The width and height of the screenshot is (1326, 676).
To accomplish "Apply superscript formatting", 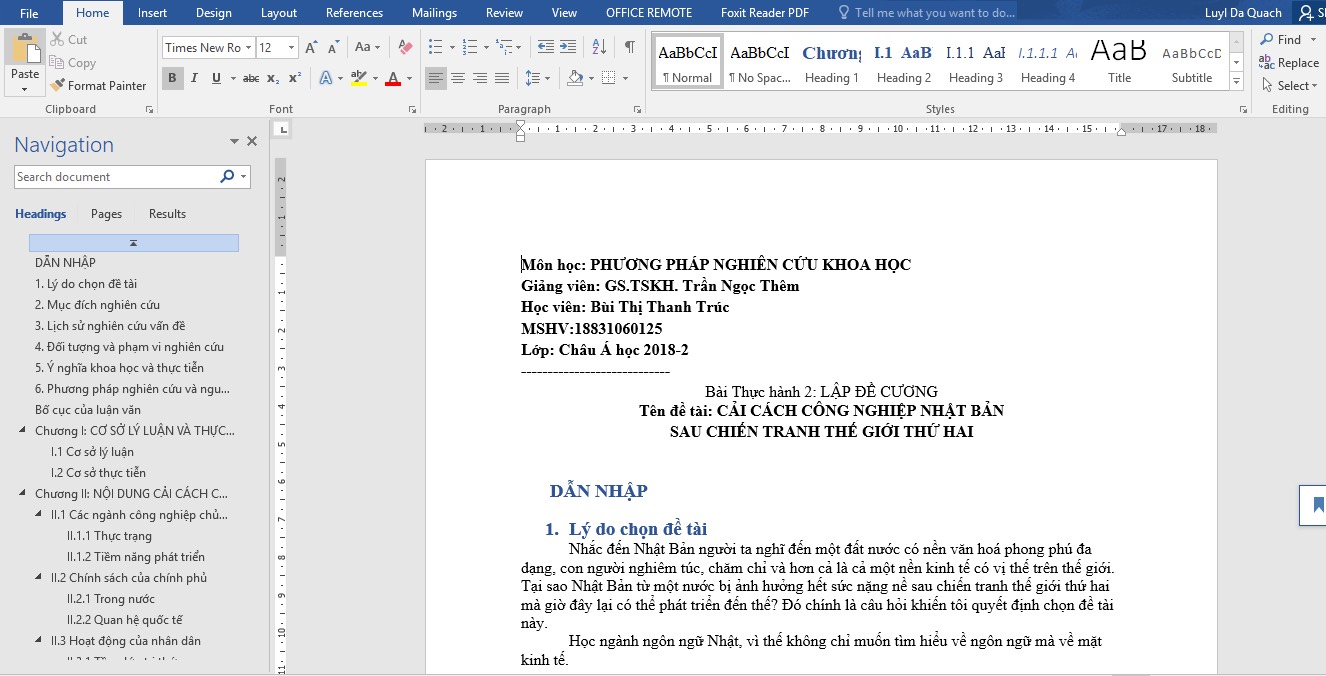I will (295, 78).
